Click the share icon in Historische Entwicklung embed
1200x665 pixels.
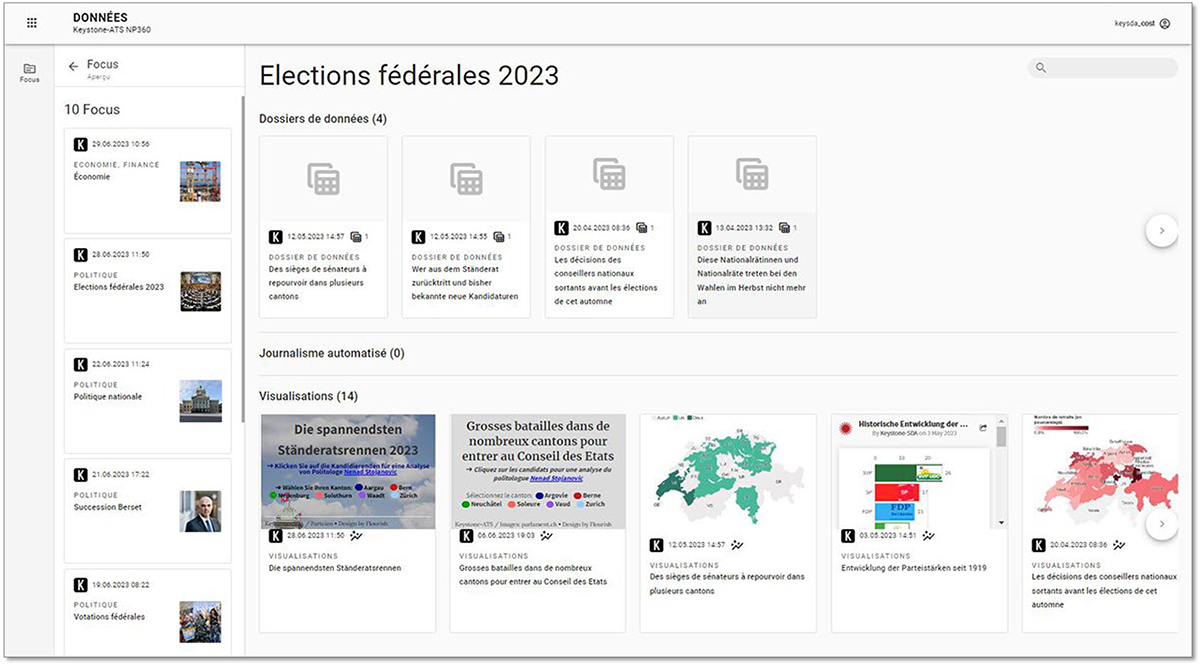coord(983,429)
